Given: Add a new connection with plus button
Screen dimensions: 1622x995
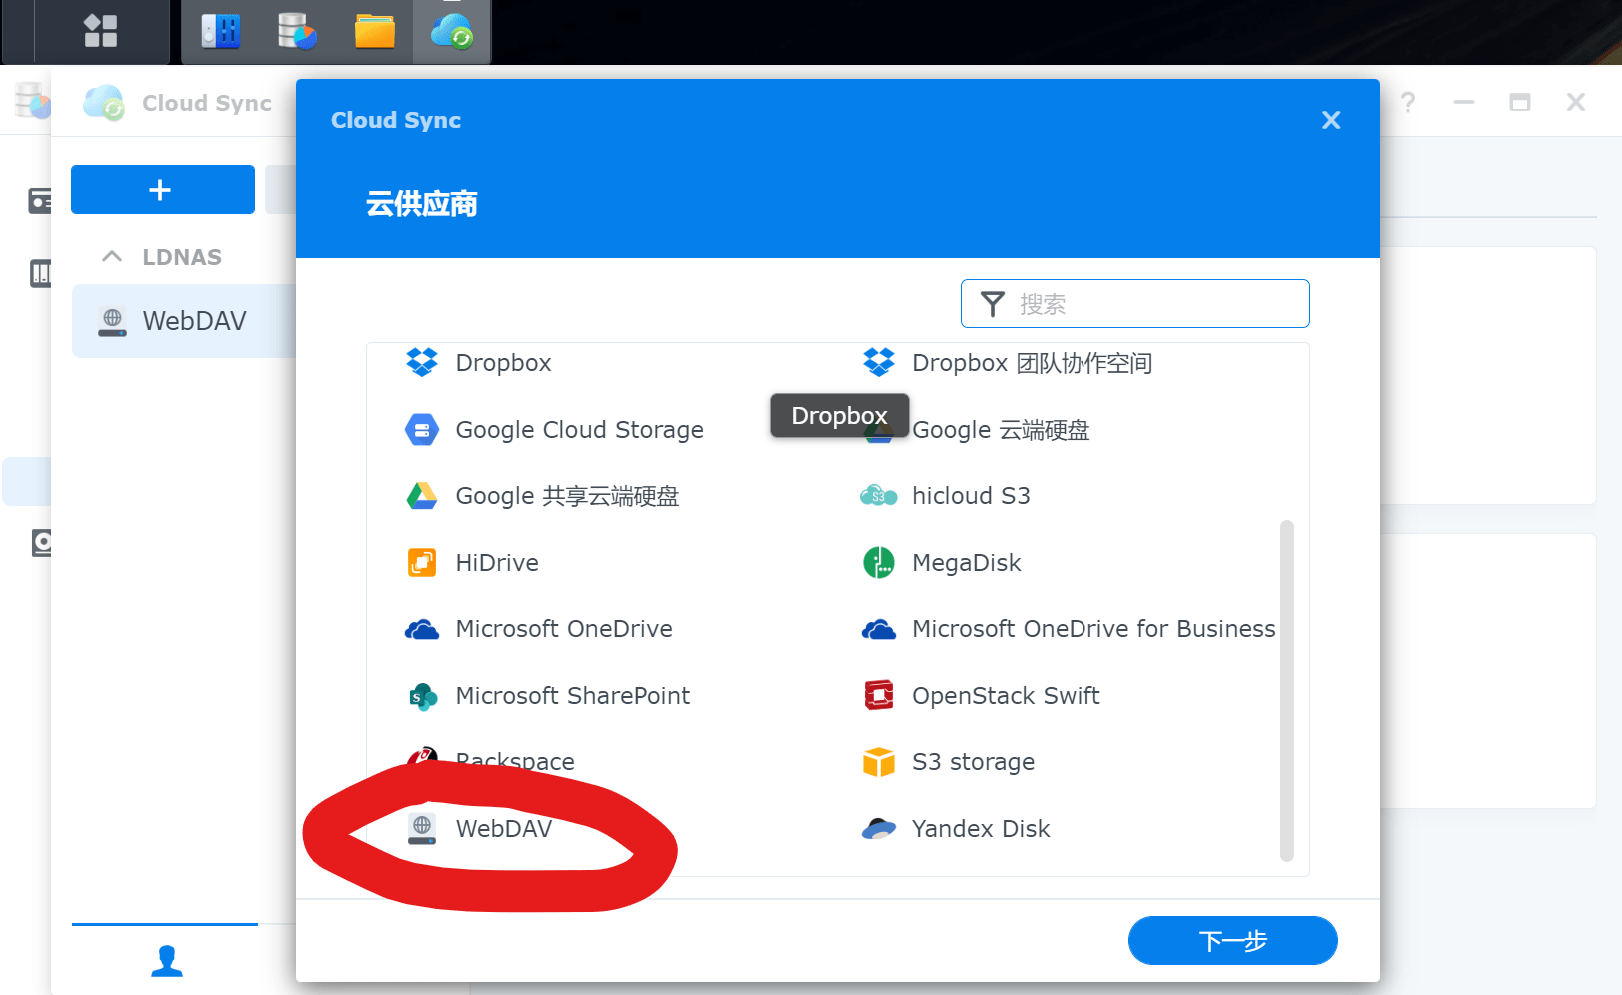Looking at the screenshot, I should tap(163, 190).
